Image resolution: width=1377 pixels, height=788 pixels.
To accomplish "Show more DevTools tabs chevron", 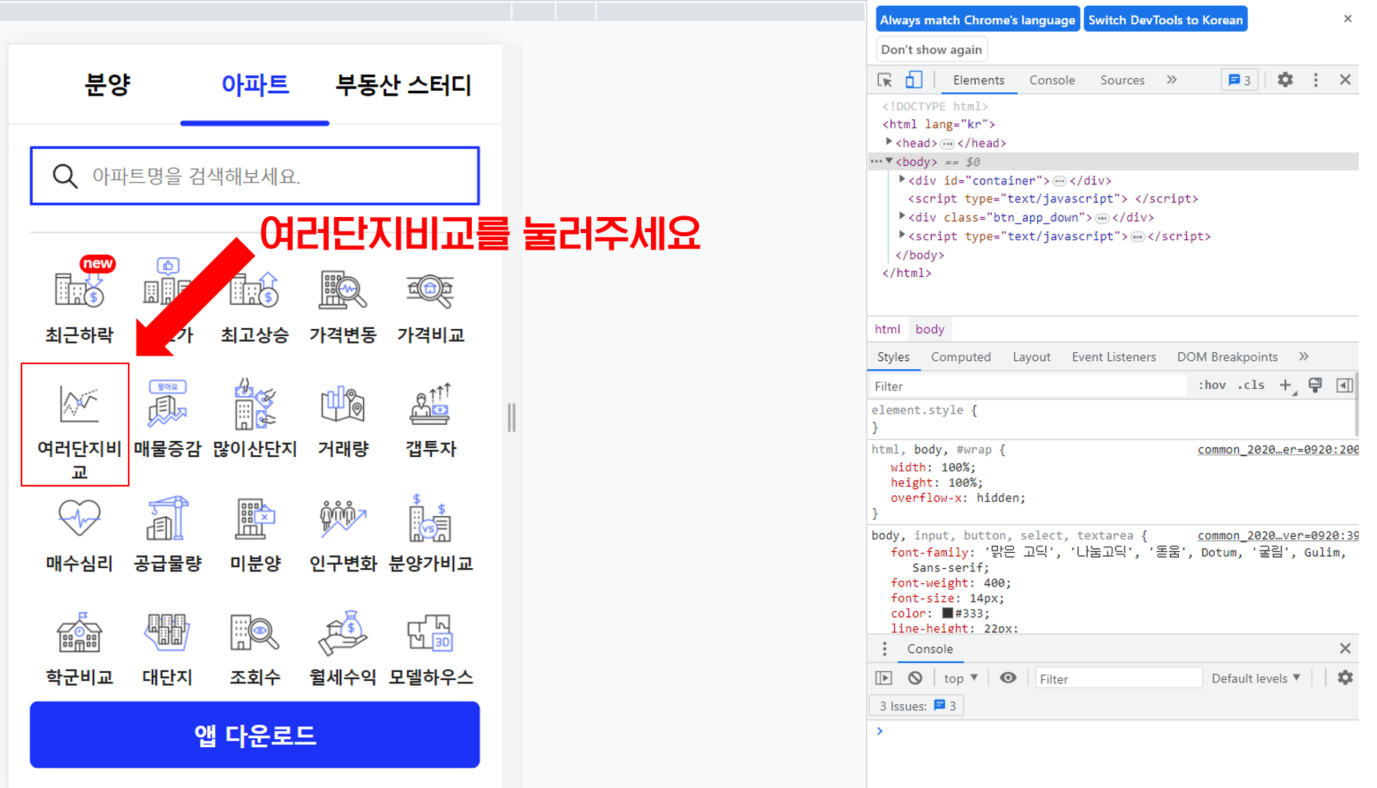I will [x=1172, y=80].
